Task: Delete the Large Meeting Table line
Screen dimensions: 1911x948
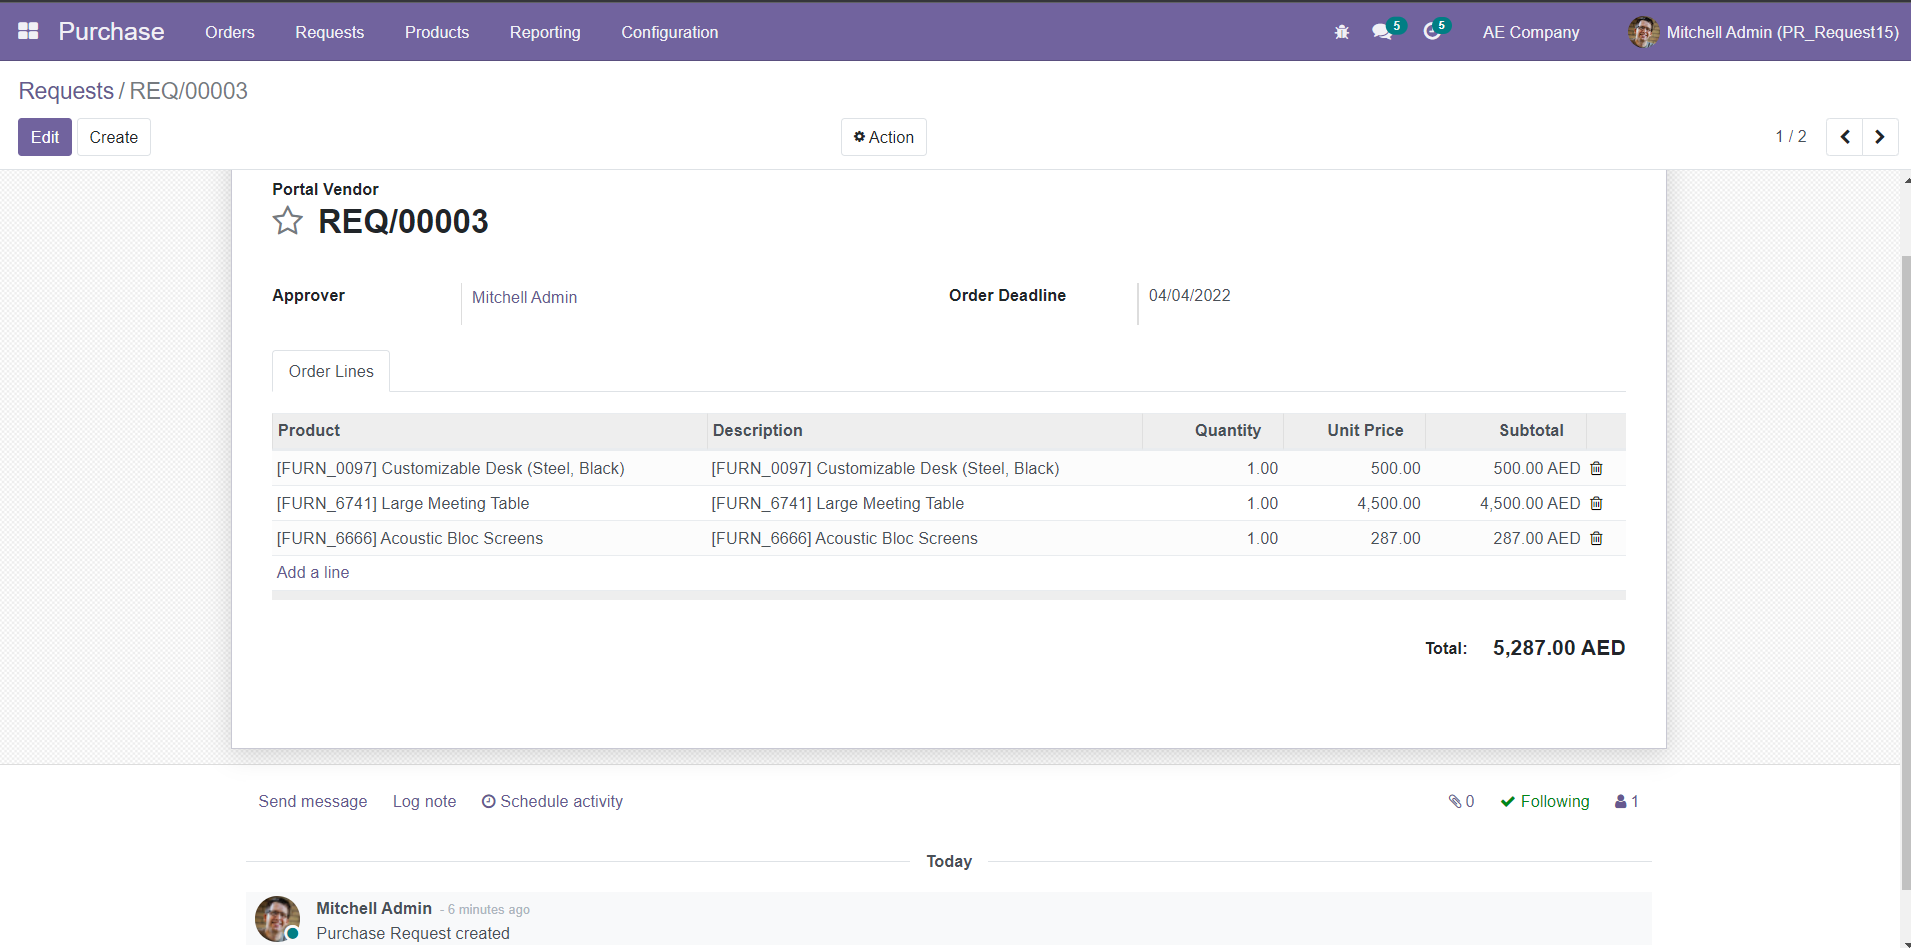Action: [x=1596, y=503]
